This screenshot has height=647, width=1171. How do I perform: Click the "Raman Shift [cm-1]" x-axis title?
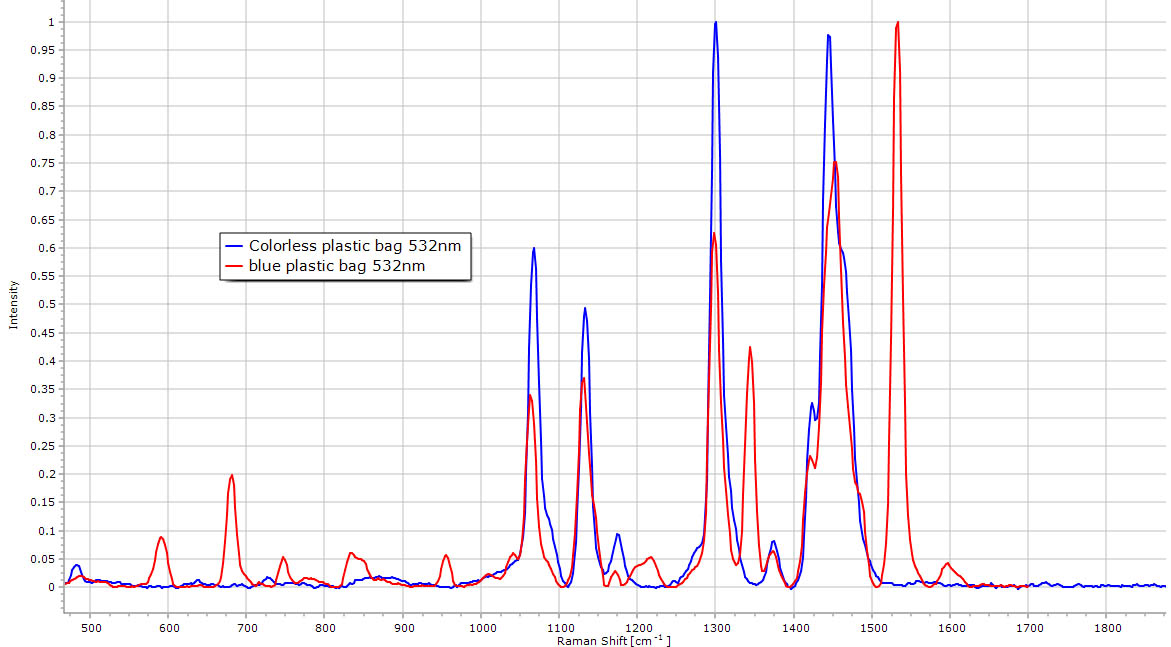(x=613, y=640)
